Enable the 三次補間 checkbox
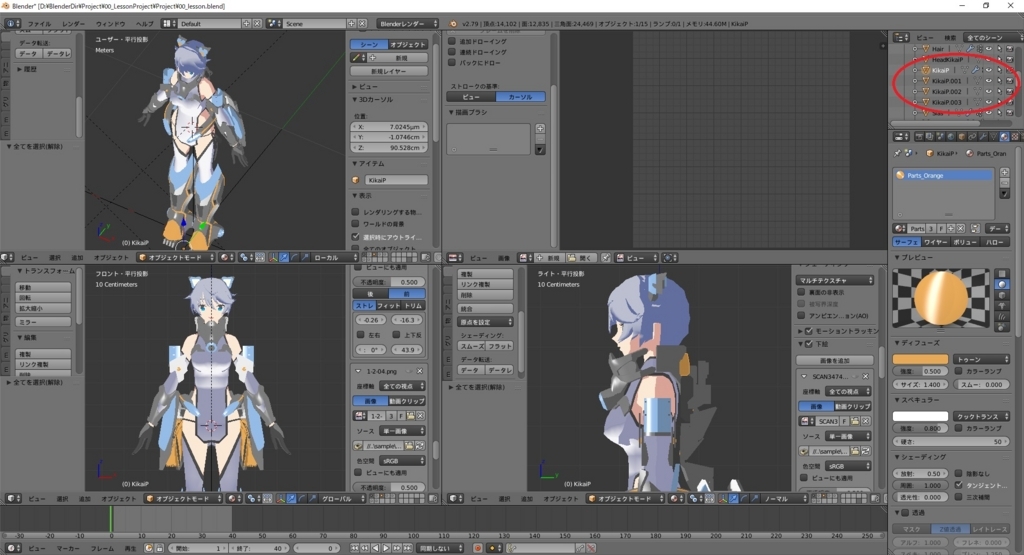1024x555 pixels. [x=958, y=497]
